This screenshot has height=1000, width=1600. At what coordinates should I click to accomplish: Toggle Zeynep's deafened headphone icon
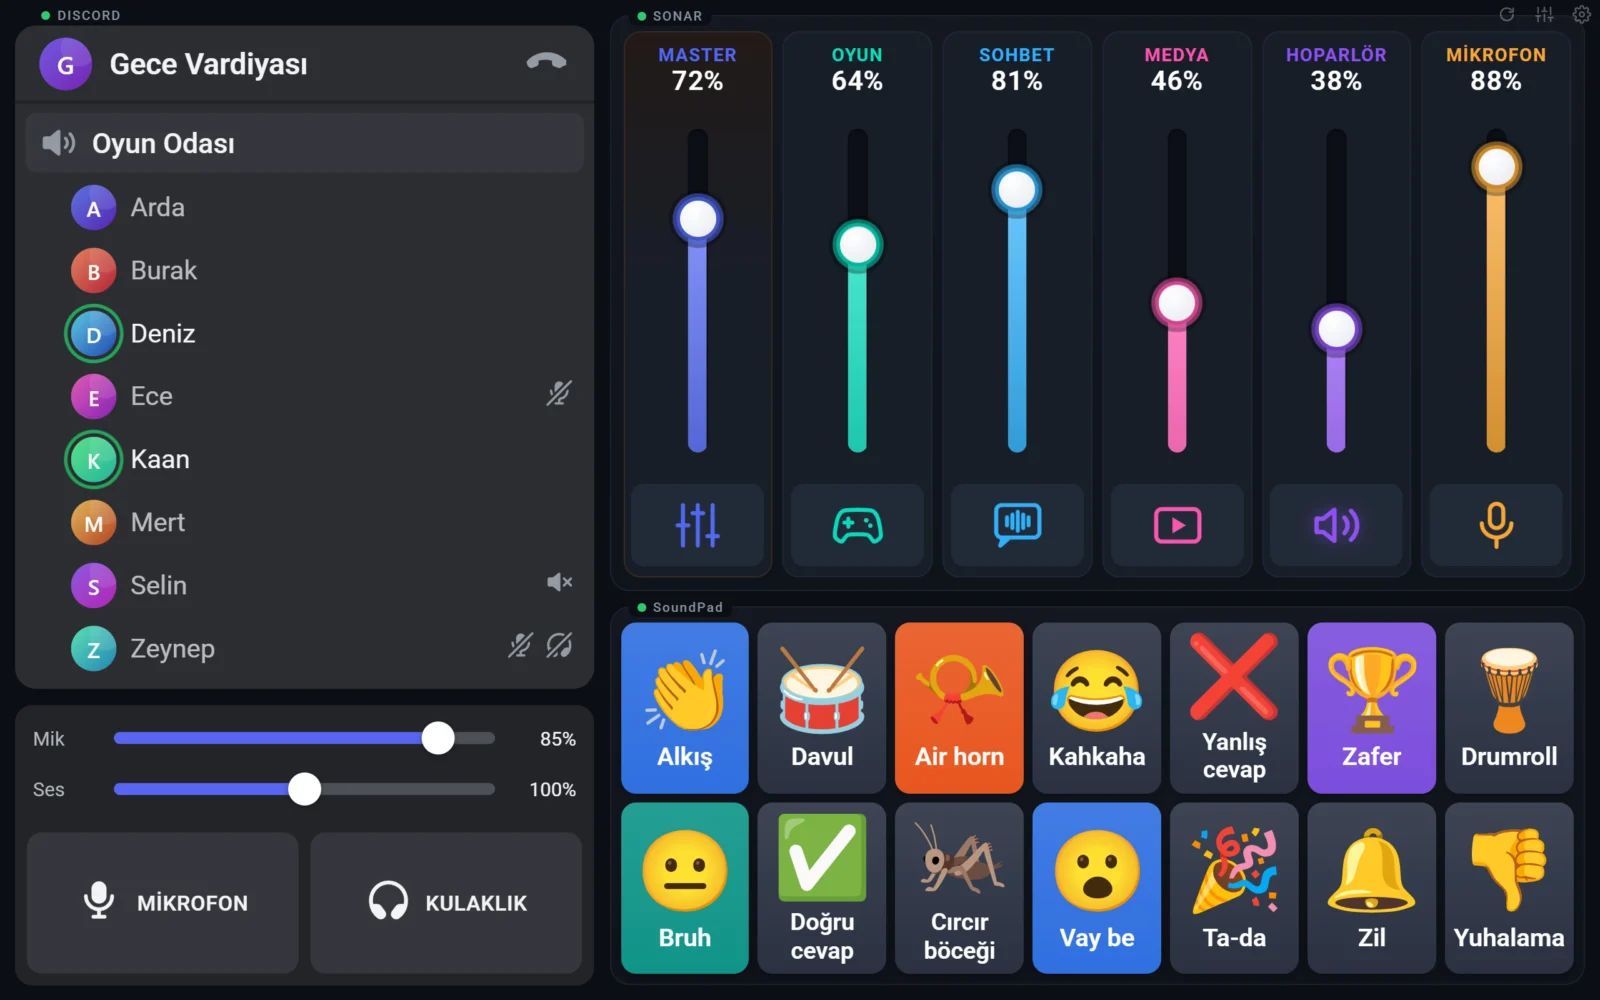click(x=559, y=646)
